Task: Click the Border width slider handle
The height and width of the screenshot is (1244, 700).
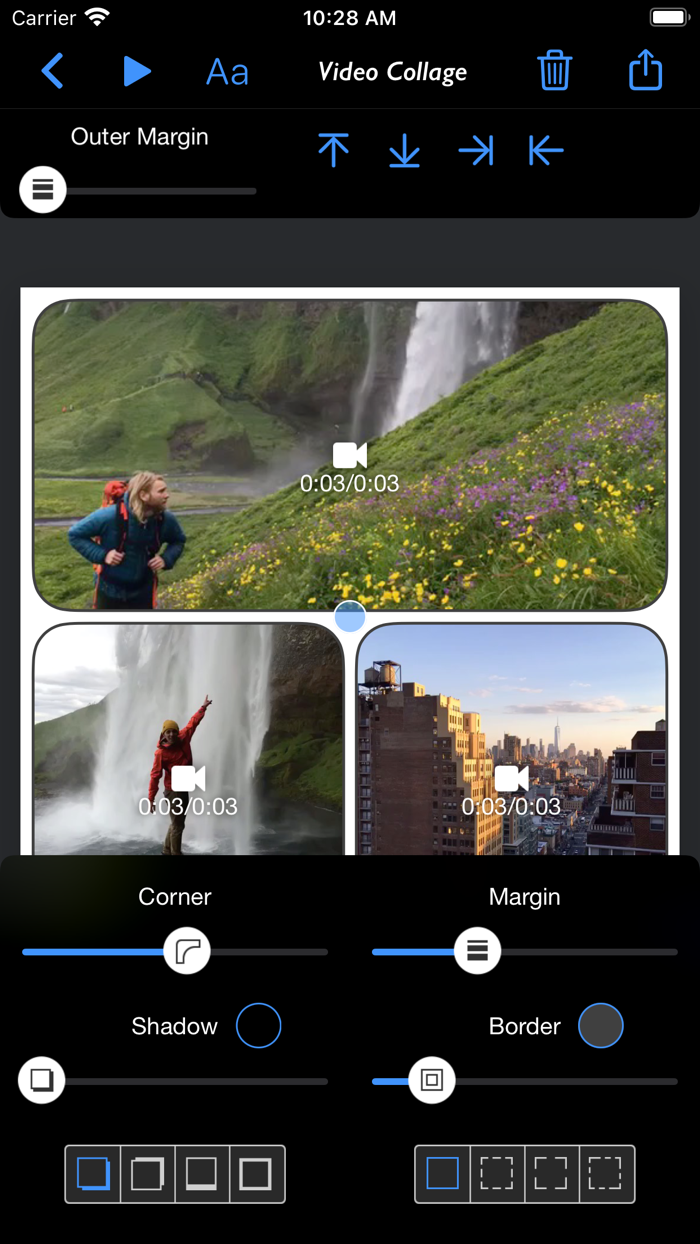Action: pos(432,1080)
